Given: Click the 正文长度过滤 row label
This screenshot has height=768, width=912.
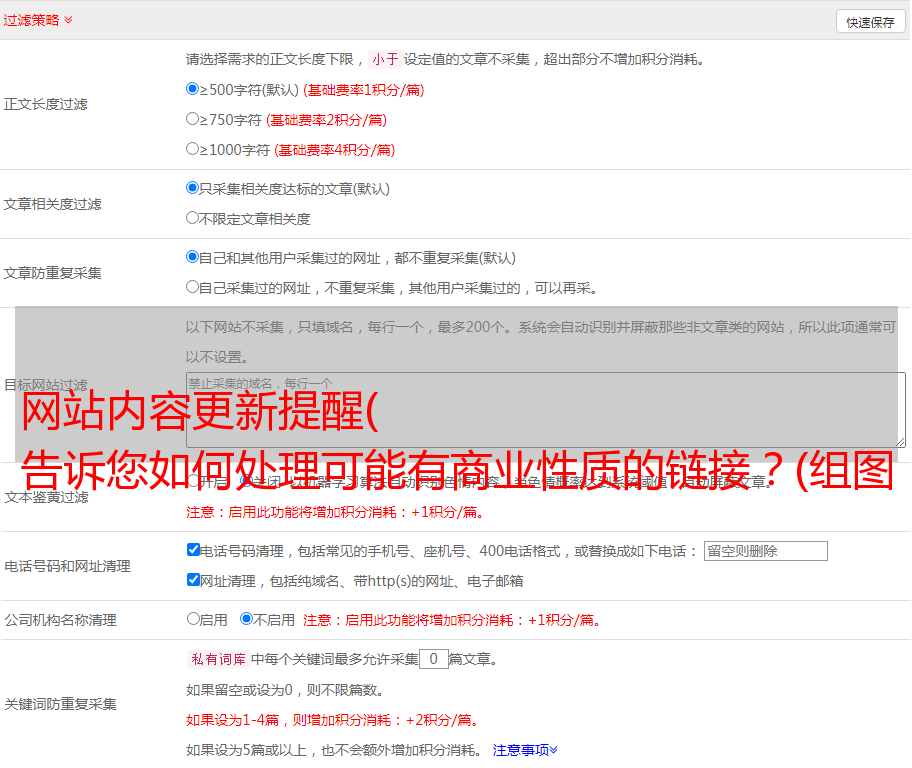Looking at the screenshot, I should click(x=45, y=104).
